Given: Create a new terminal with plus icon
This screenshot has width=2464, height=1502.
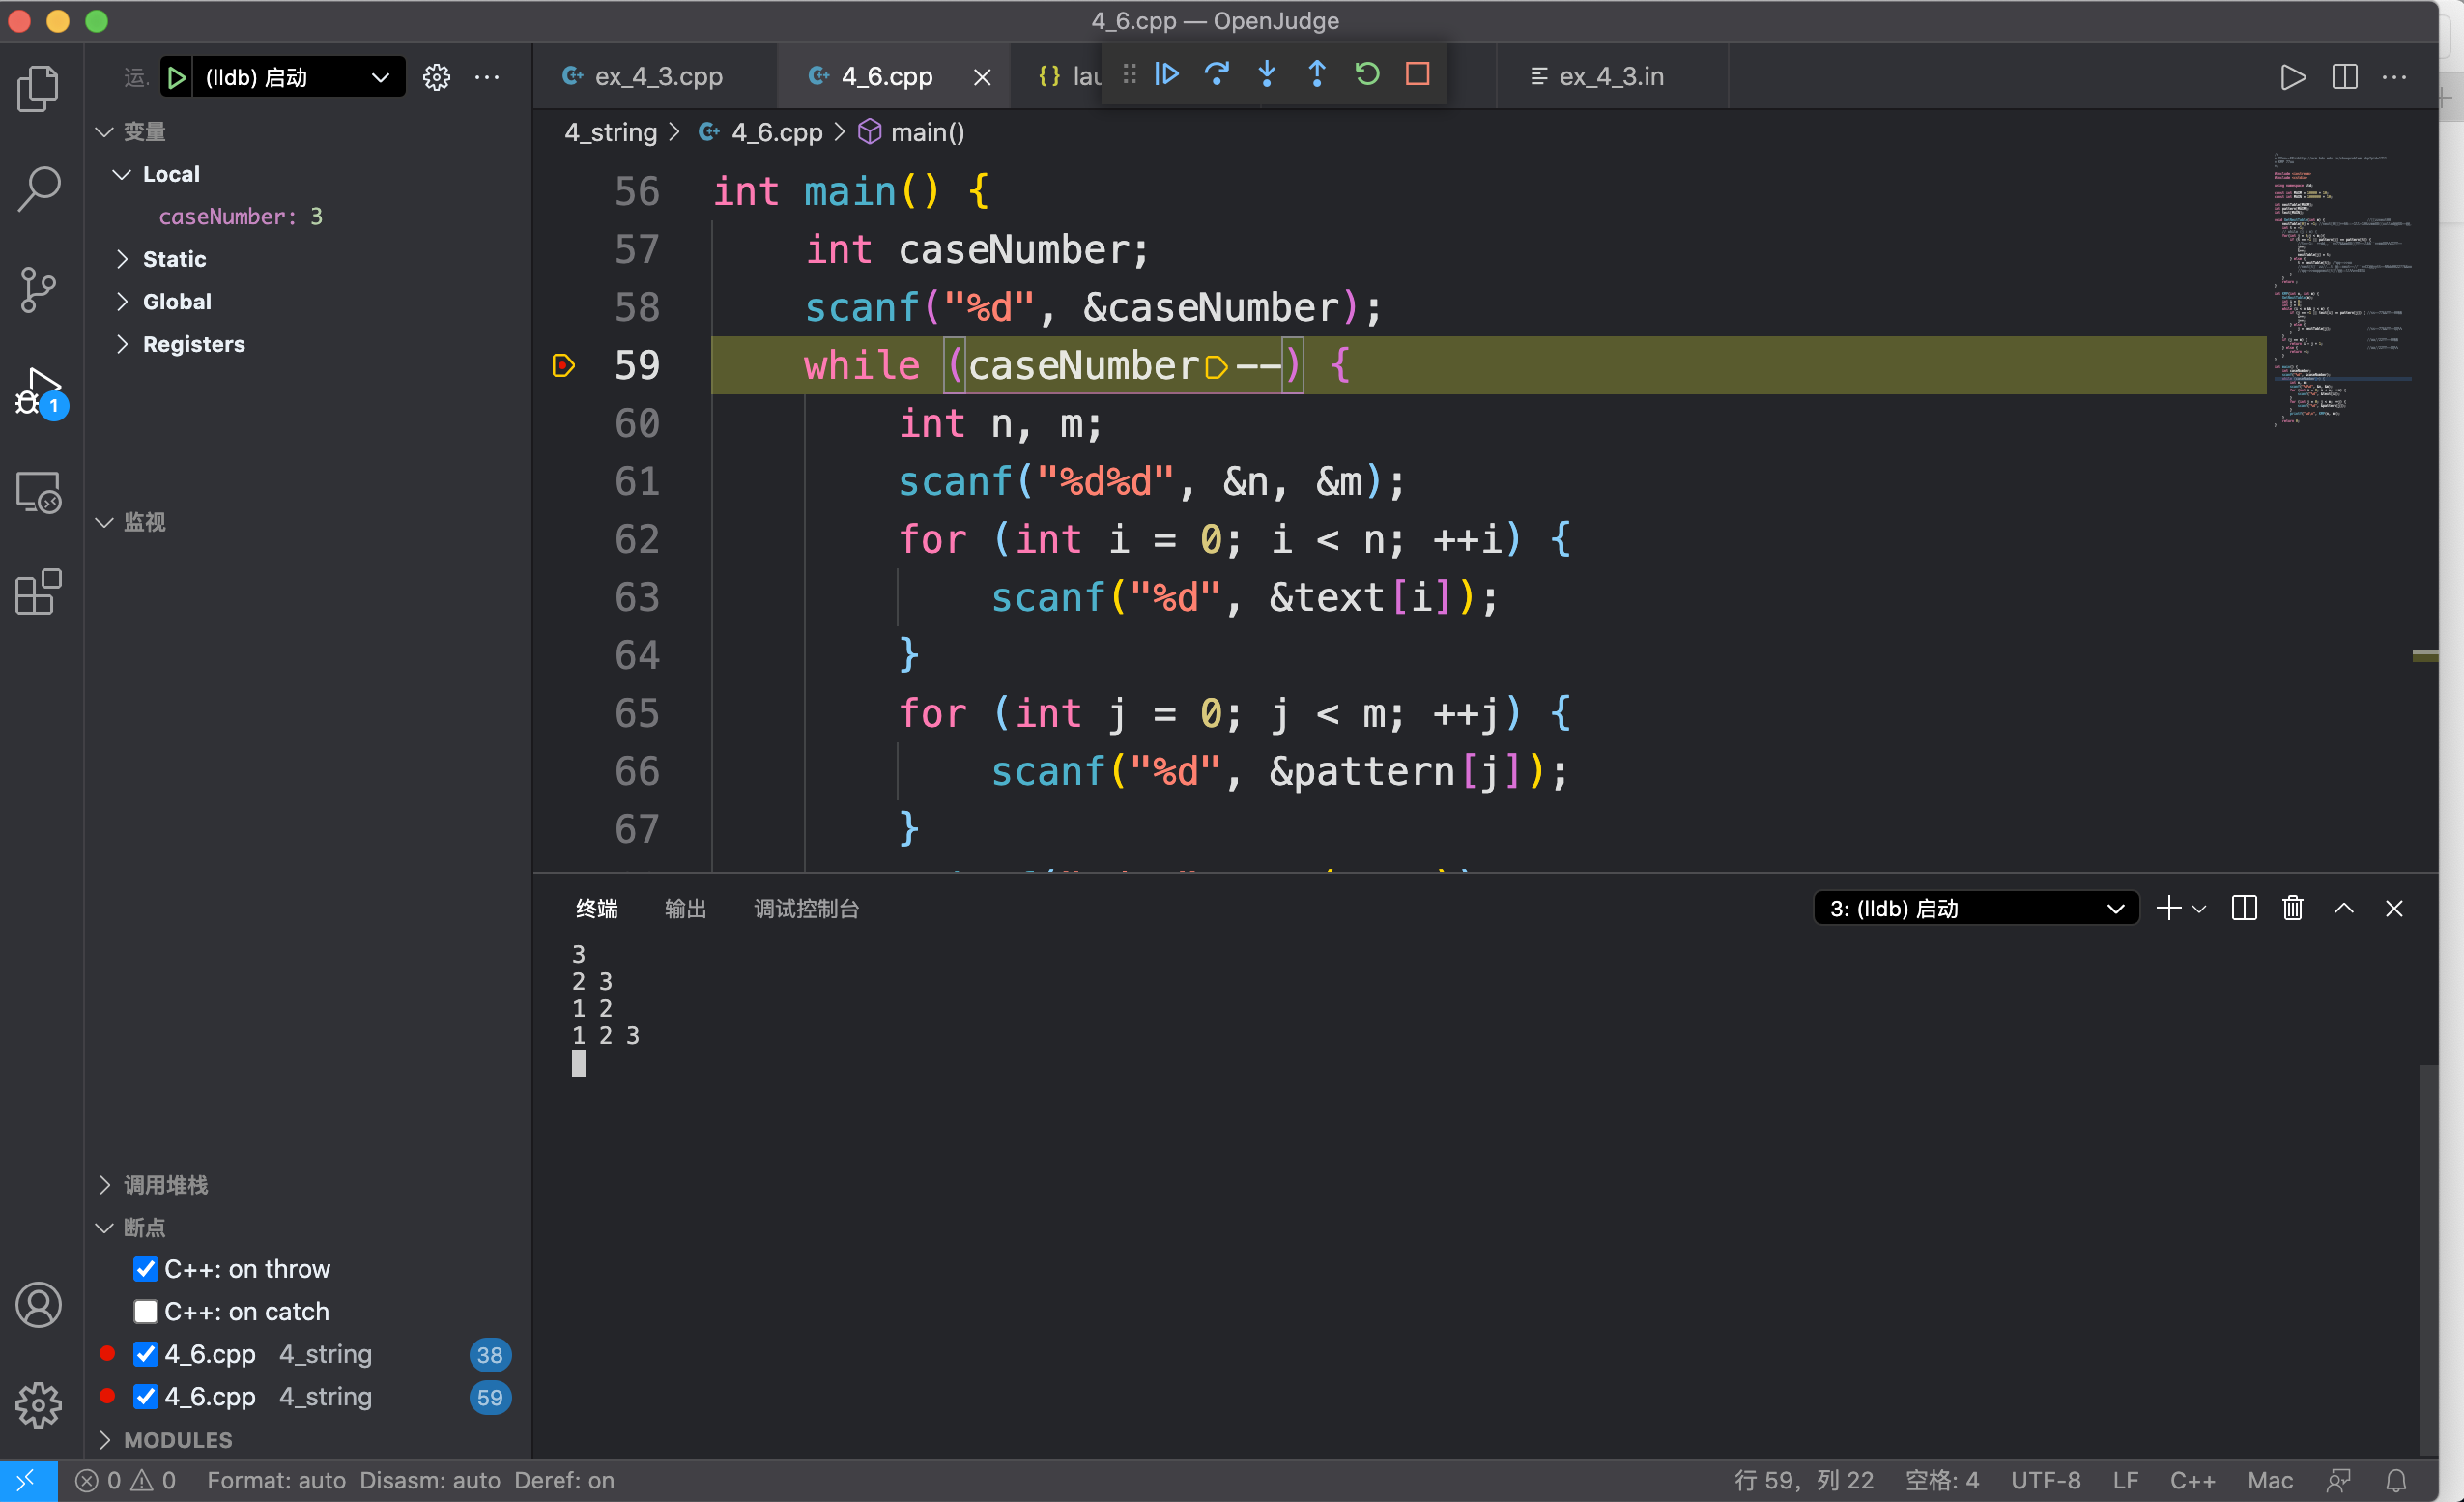Looking at the screenshot, I should [2169, 908].
